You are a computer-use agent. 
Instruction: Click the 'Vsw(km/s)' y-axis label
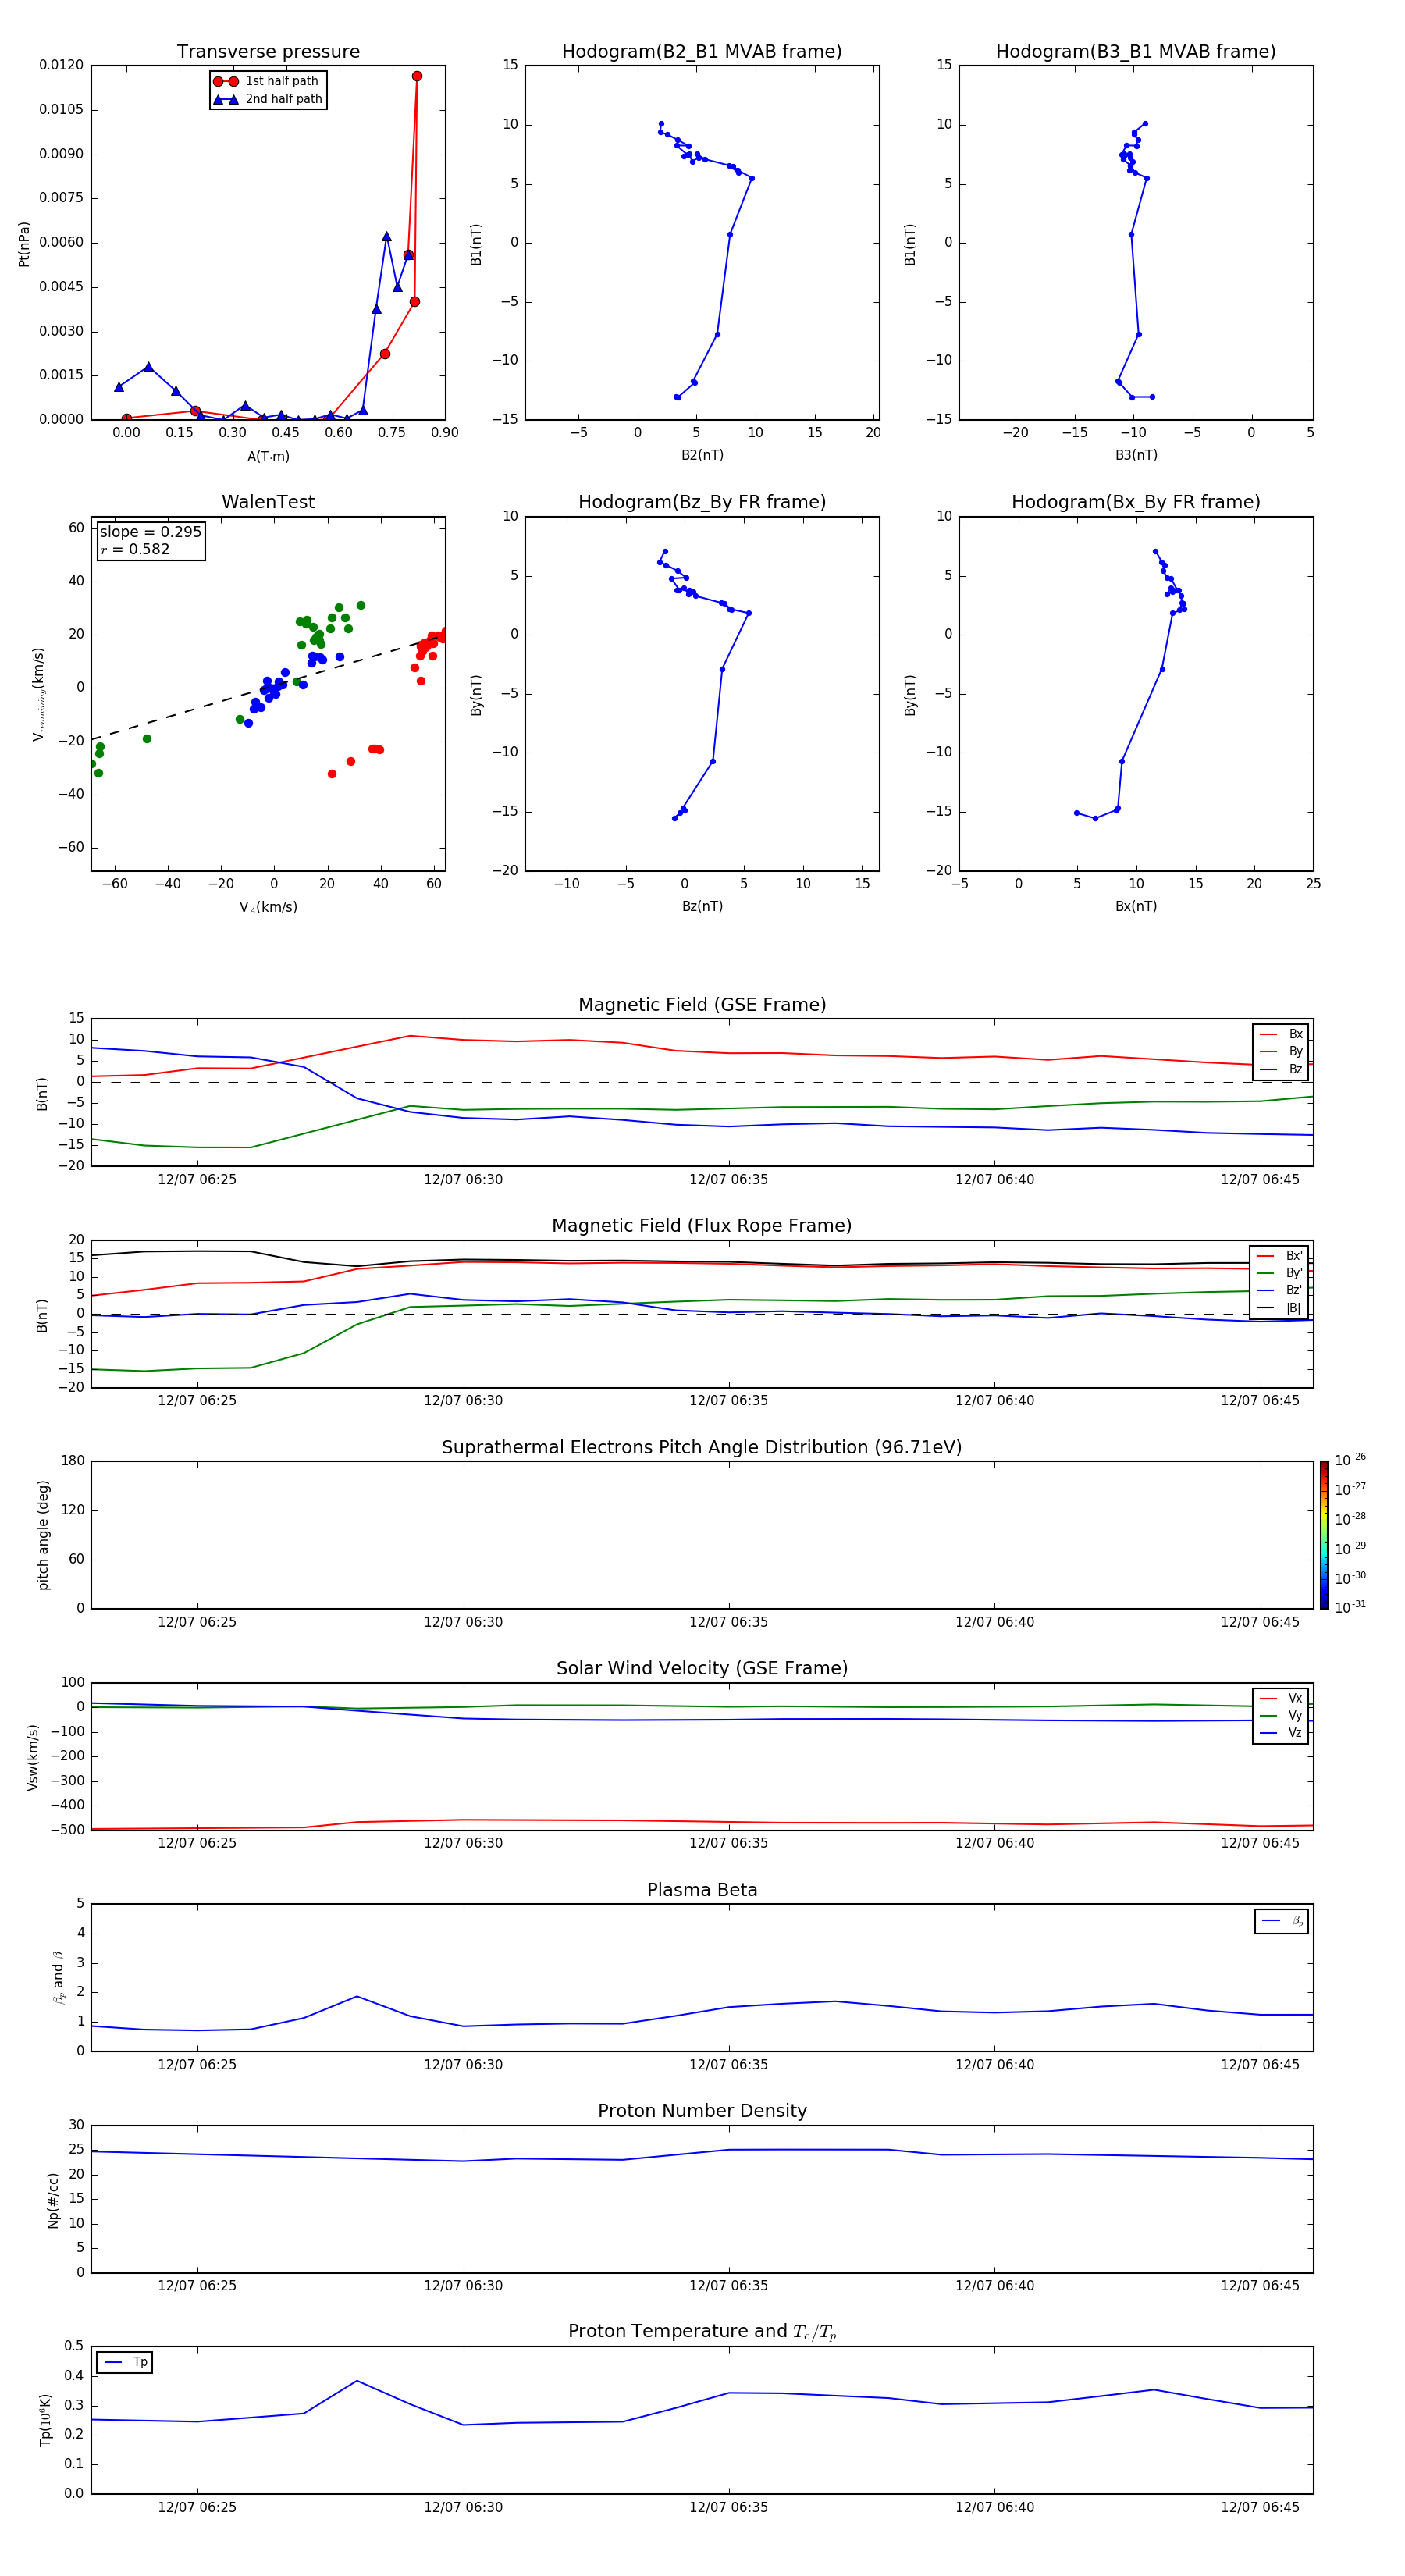pyautogui.click(x=33, y=1757)
